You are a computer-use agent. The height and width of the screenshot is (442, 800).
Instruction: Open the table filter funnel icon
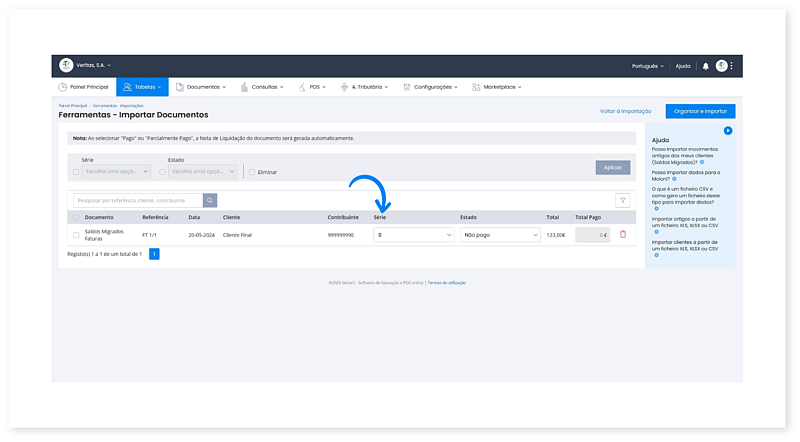pyautogui.click(x=623, y=200)
